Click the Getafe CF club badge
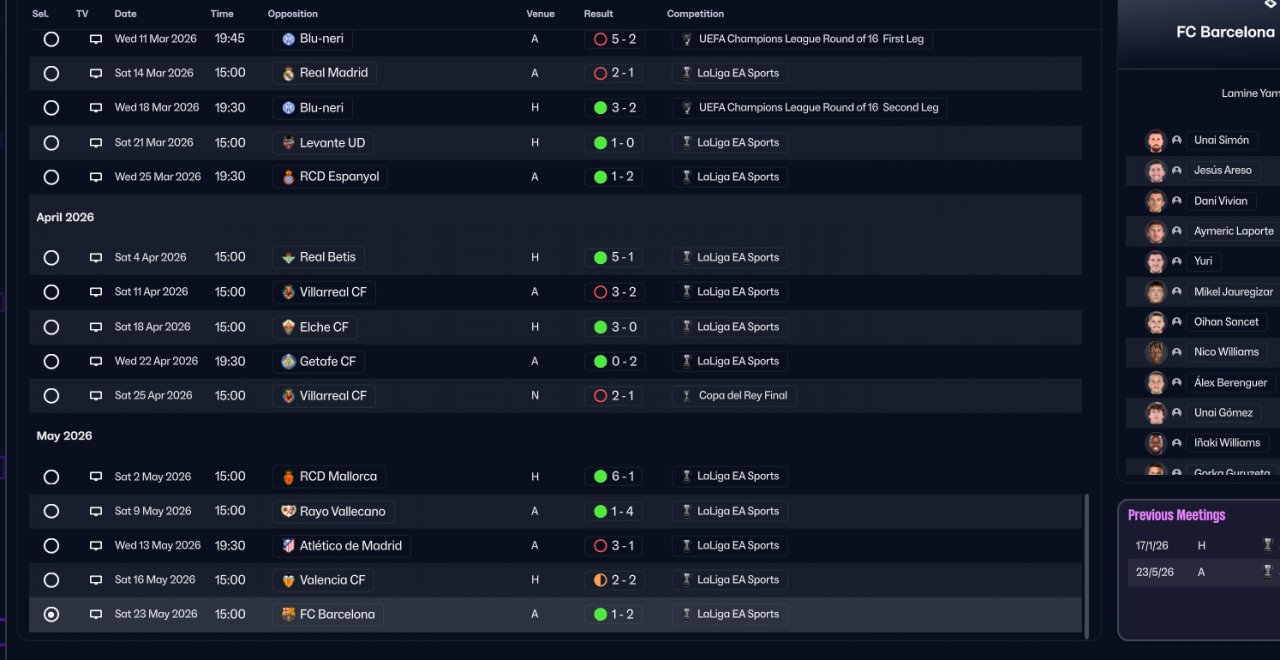Screen dimensions: 1280x660 [x=288, y=362]
